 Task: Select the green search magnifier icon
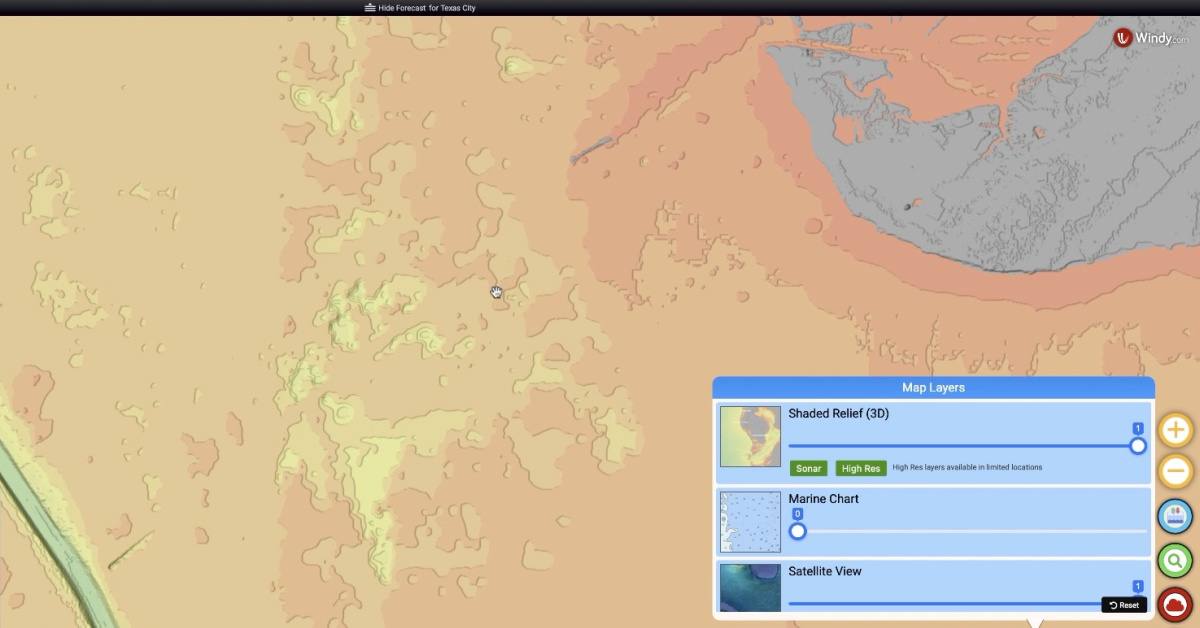1174,561
